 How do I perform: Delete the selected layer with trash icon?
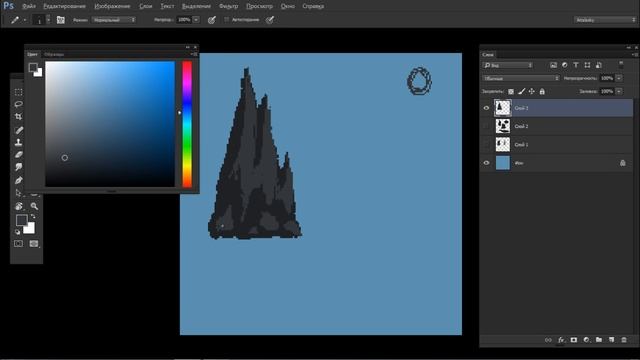[x=624, y=340]
